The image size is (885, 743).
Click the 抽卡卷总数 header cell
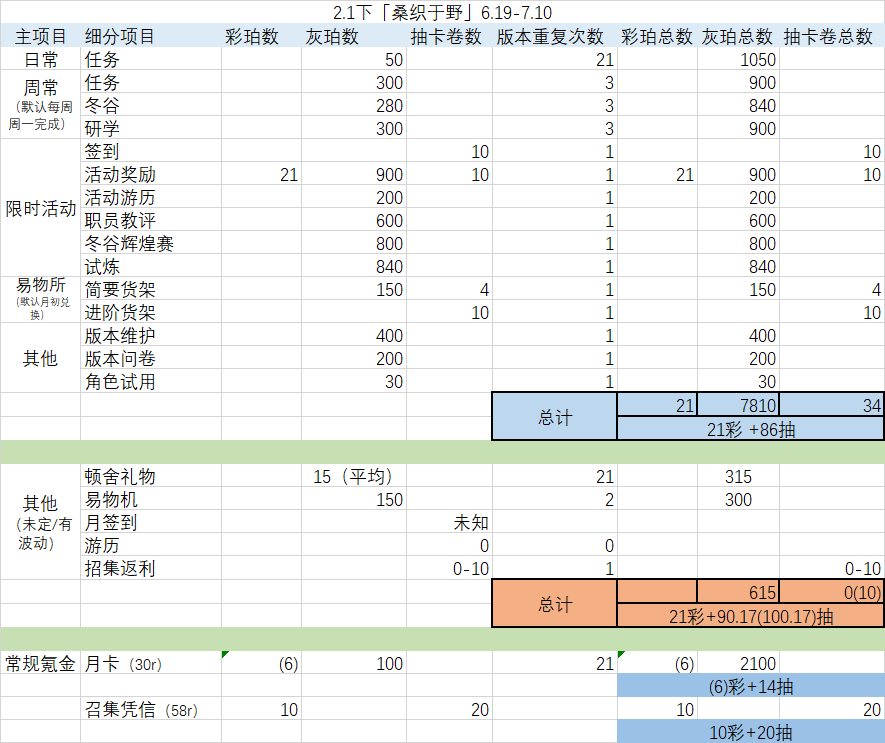pyautogui.click(x=832, y=36)
